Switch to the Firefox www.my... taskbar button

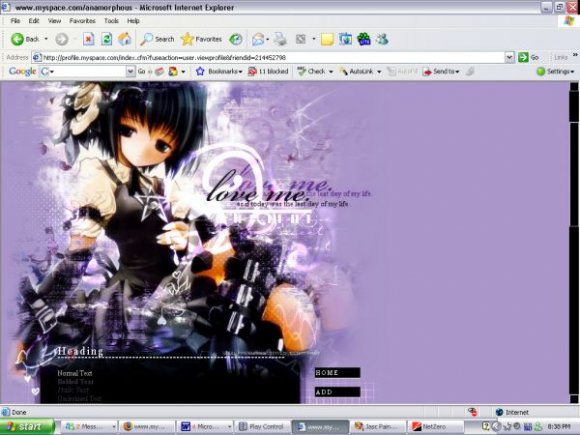(x=147, y=426)
